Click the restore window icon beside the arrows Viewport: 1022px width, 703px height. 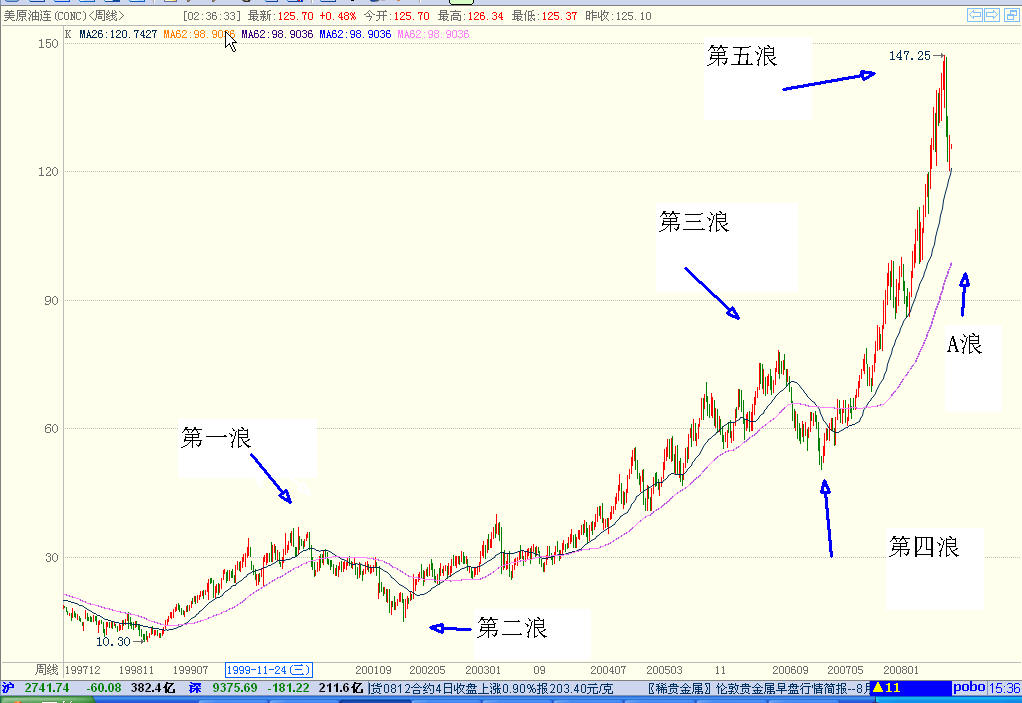pos(1012,15)
